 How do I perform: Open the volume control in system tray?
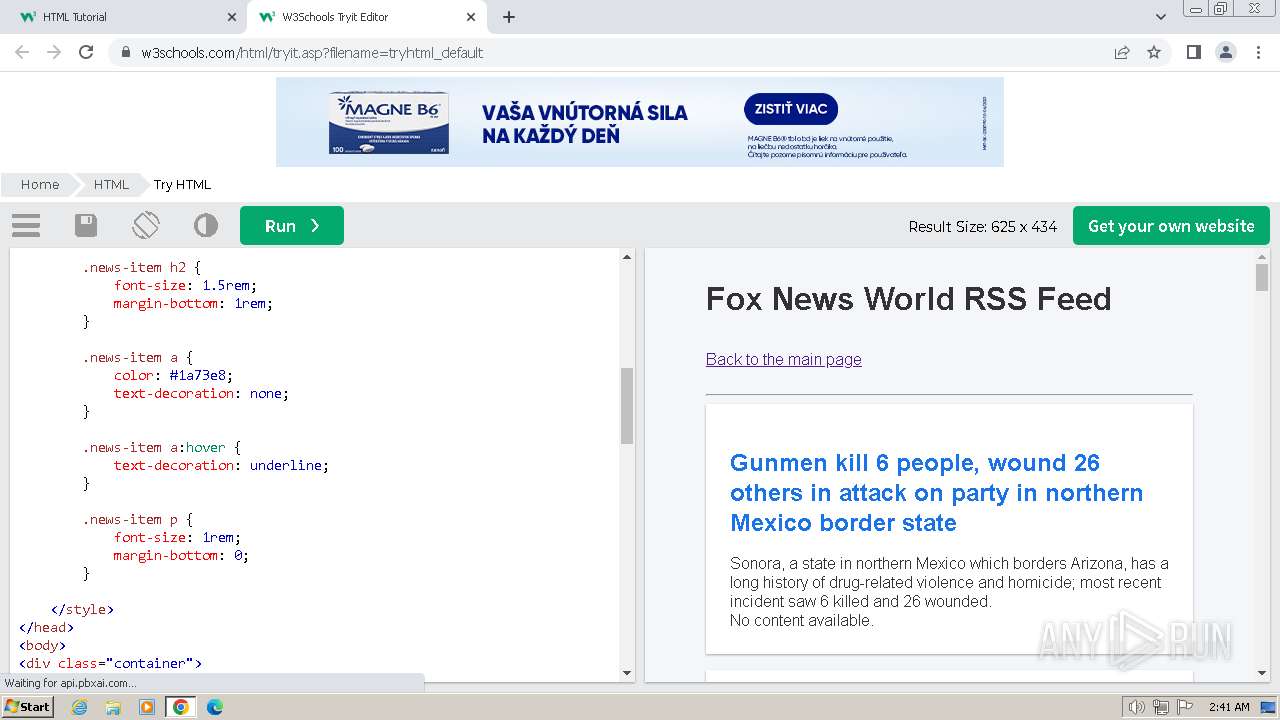[1136, 707]
